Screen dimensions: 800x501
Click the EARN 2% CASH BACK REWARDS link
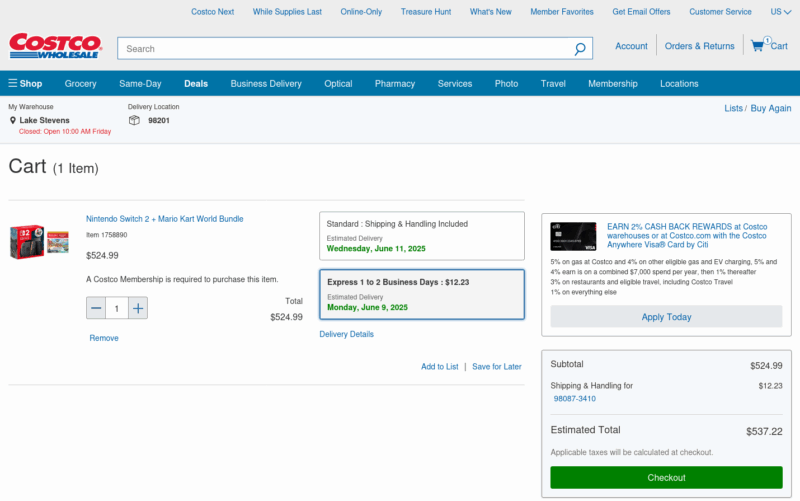click(x=687, y=236)
